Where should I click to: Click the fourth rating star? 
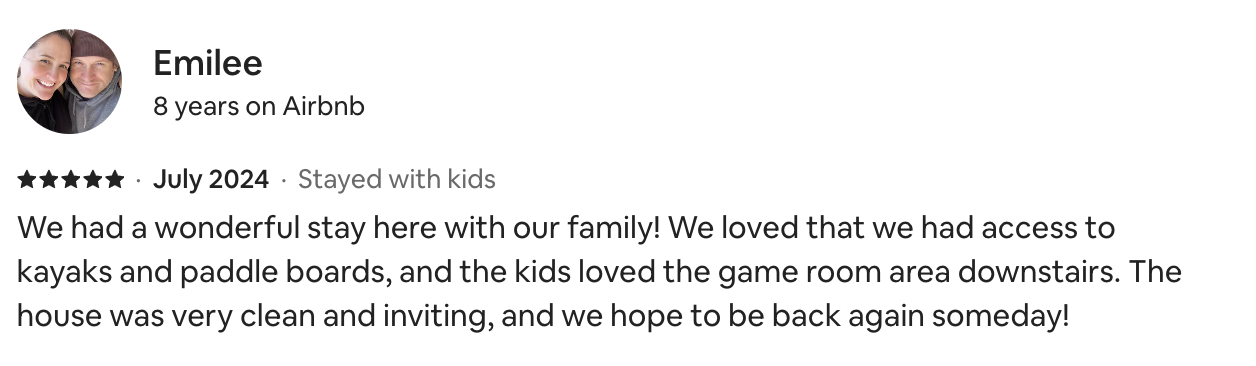click(x=93, y=180)
